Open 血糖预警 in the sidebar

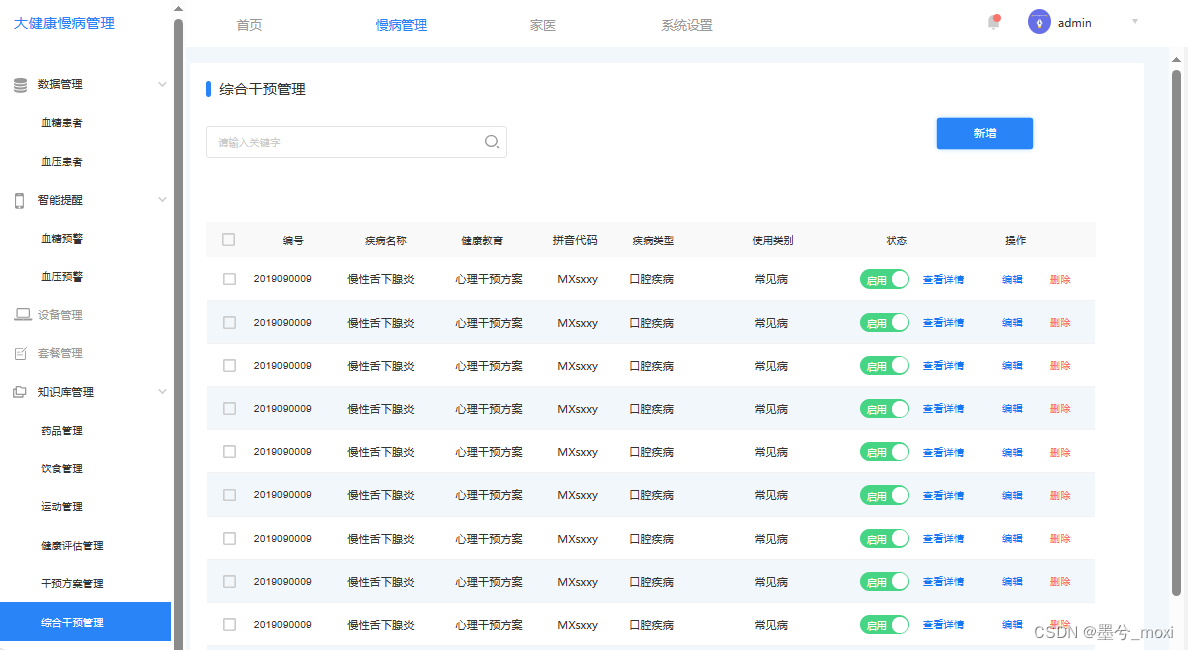[62, 238]
